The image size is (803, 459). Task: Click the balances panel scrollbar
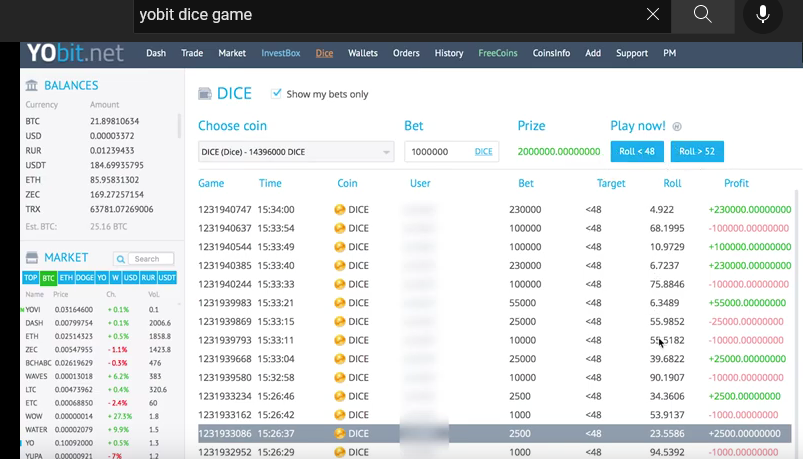(179, 126)
